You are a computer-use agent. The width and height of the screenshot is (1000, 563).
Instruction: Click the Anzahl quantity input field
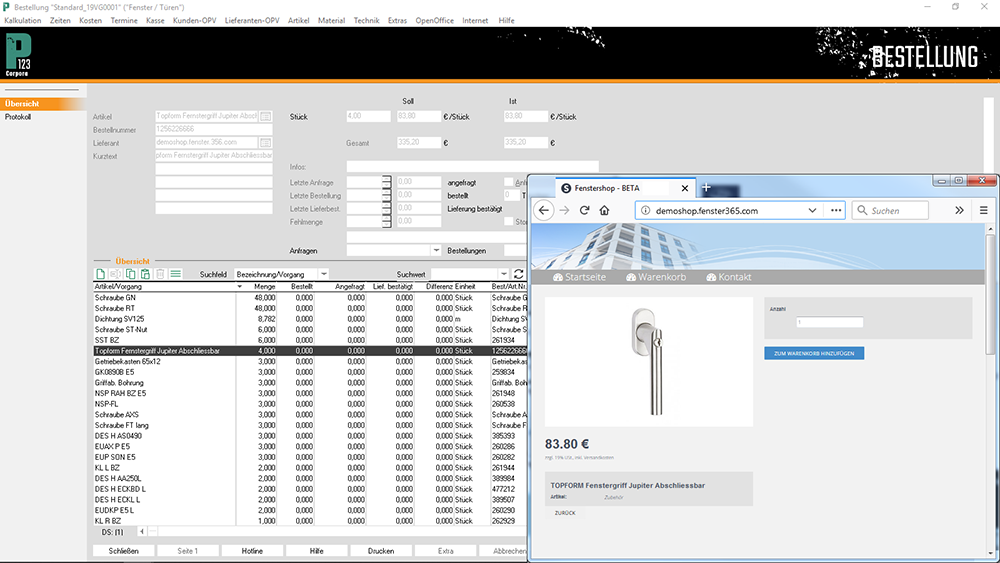pos(829,322)
